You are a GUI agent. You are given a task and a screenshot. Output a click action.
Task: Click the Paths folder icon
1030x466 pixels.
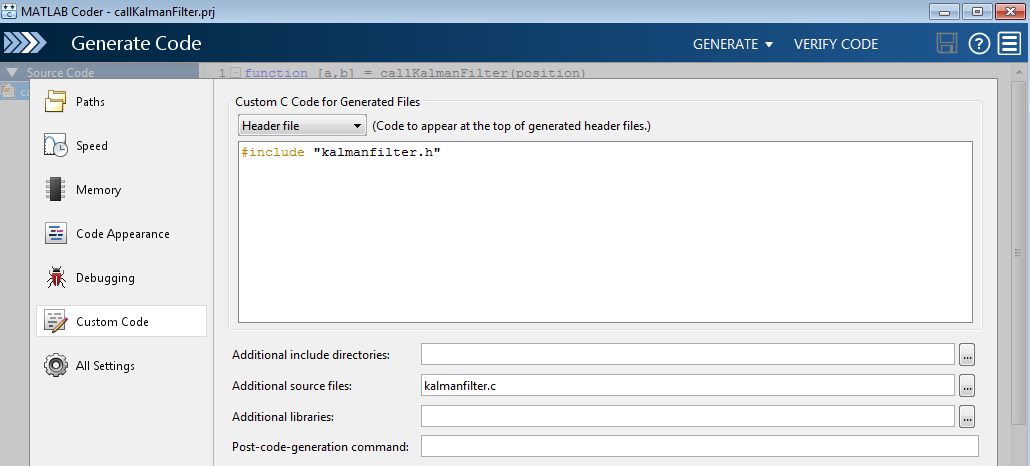(x=56, y=101)
